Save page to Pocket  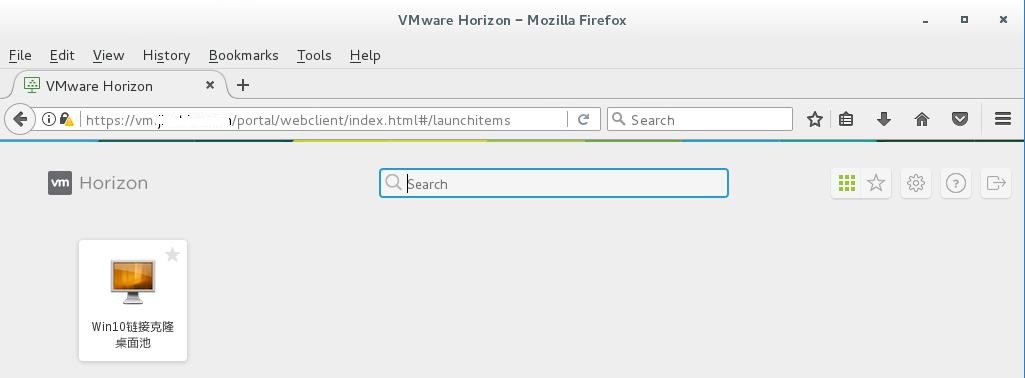point(960,119)
